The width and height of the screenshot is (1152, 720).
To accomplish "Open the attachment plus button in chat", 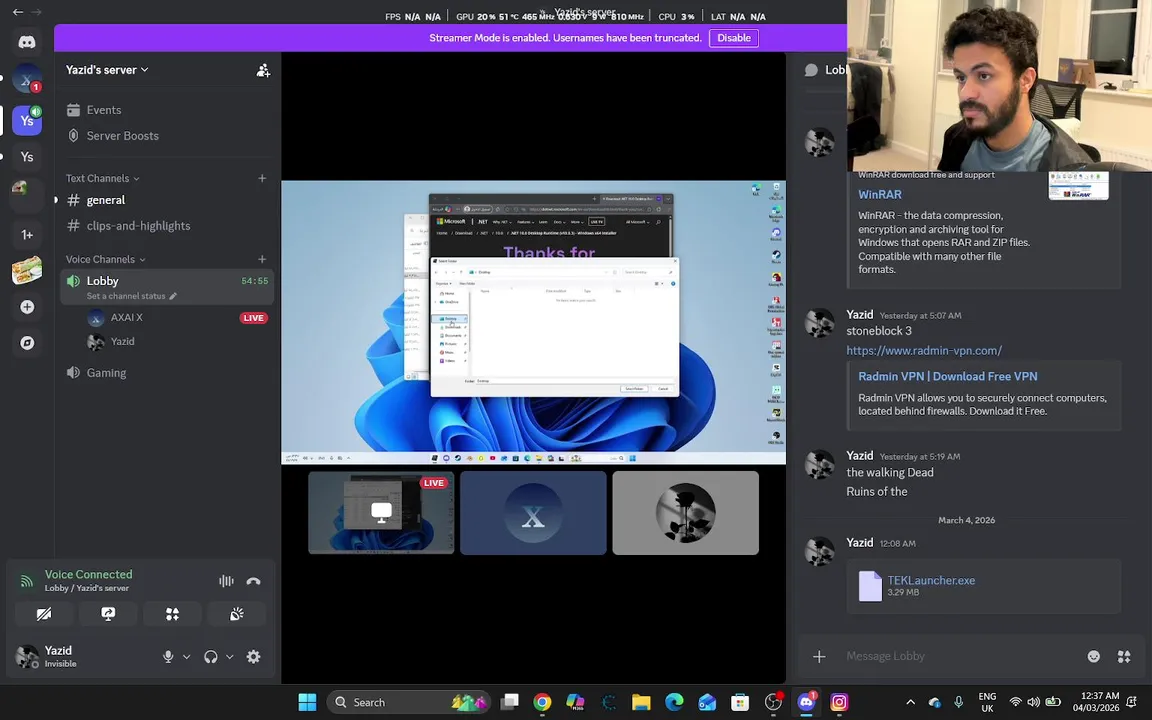I will [819, 656].
